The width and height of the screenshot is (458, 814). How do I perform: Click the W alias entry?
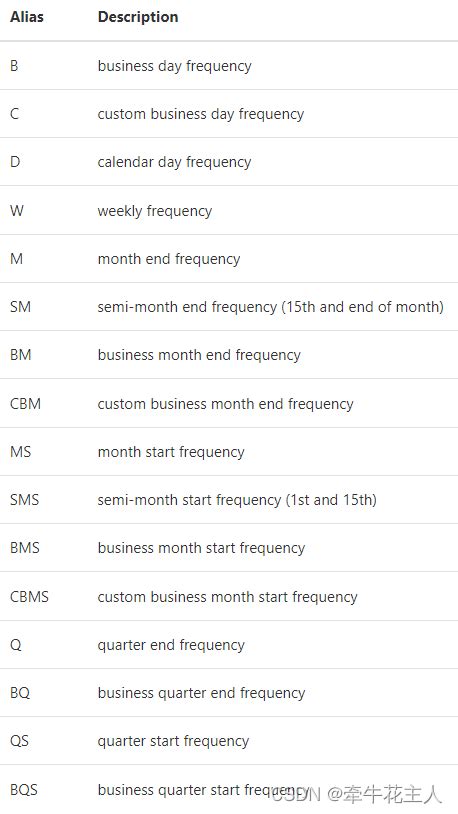[x=17, y=211]
